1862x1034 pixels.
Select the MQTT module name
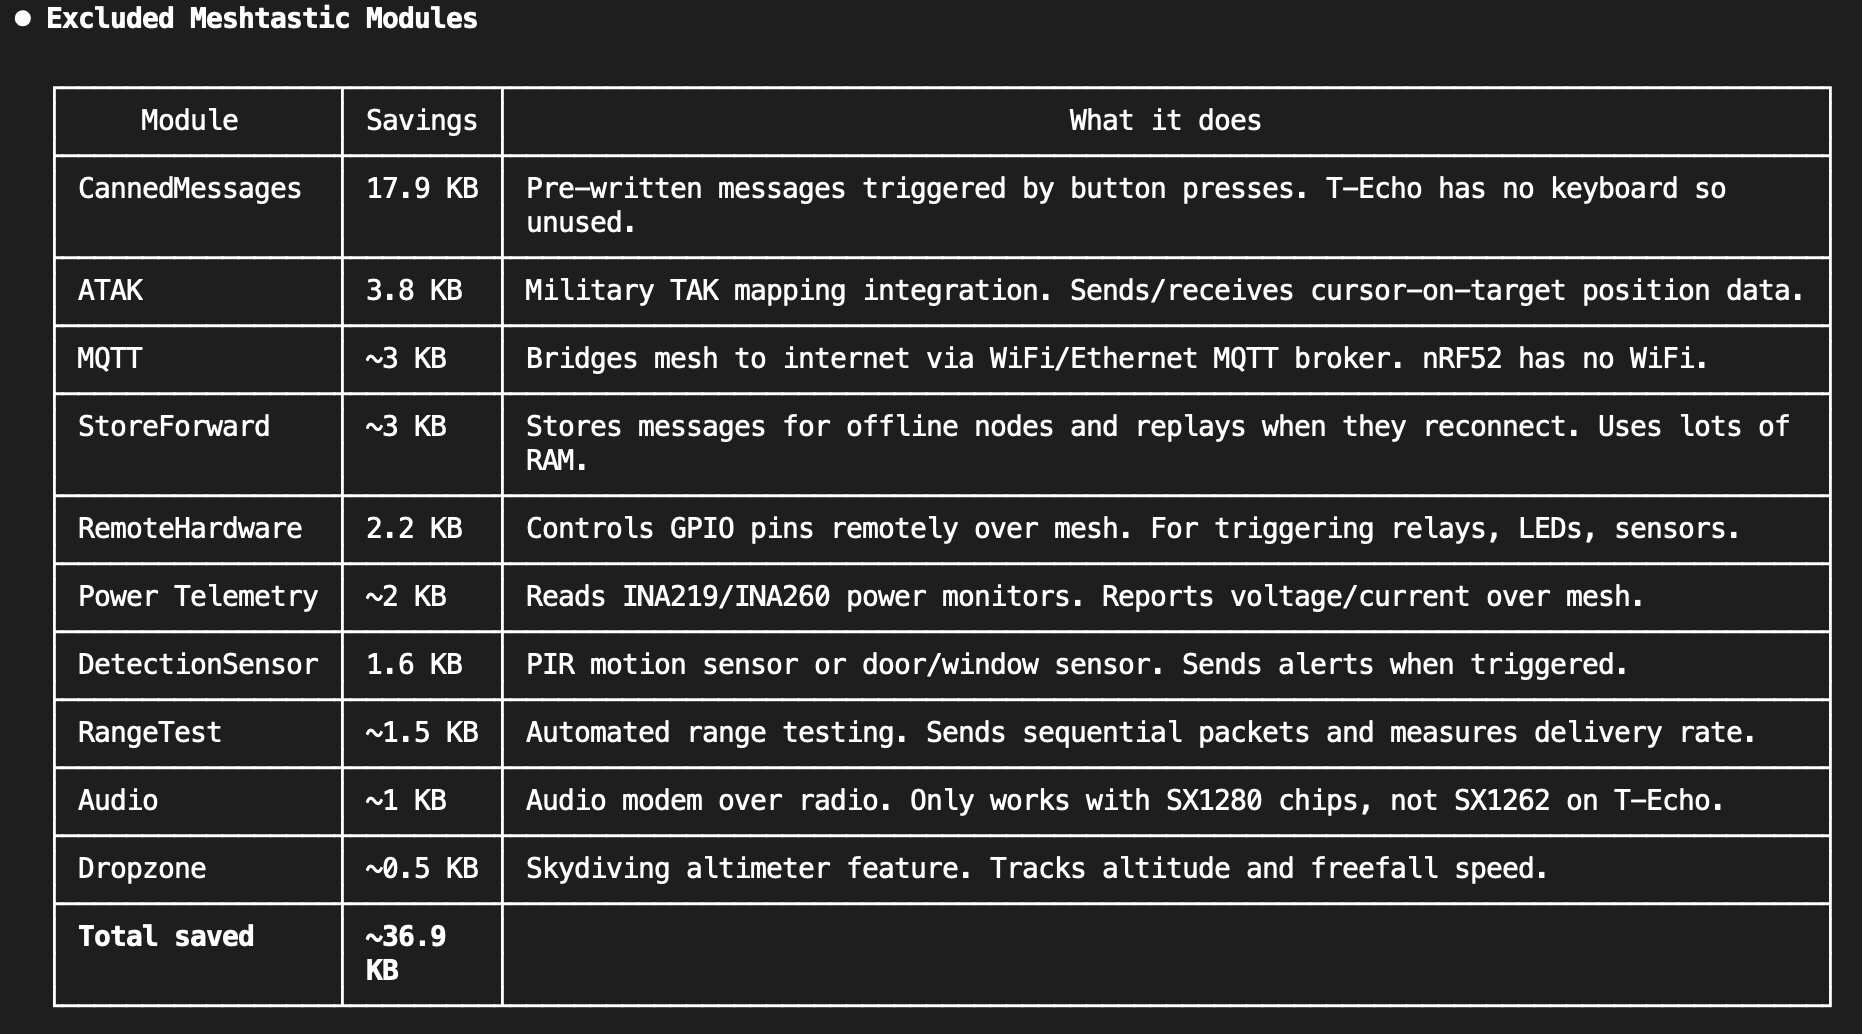109,359
